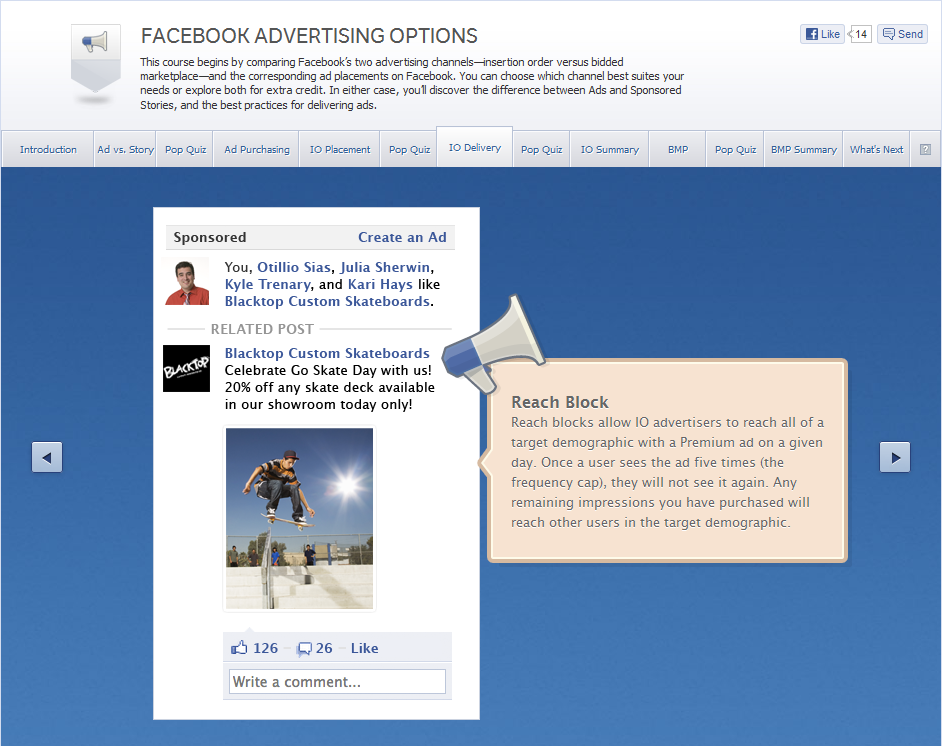Open the Pop Quiz tab after Ad vs. Story
This screenshot has width=942, height=746.
(x=185, y=150)
